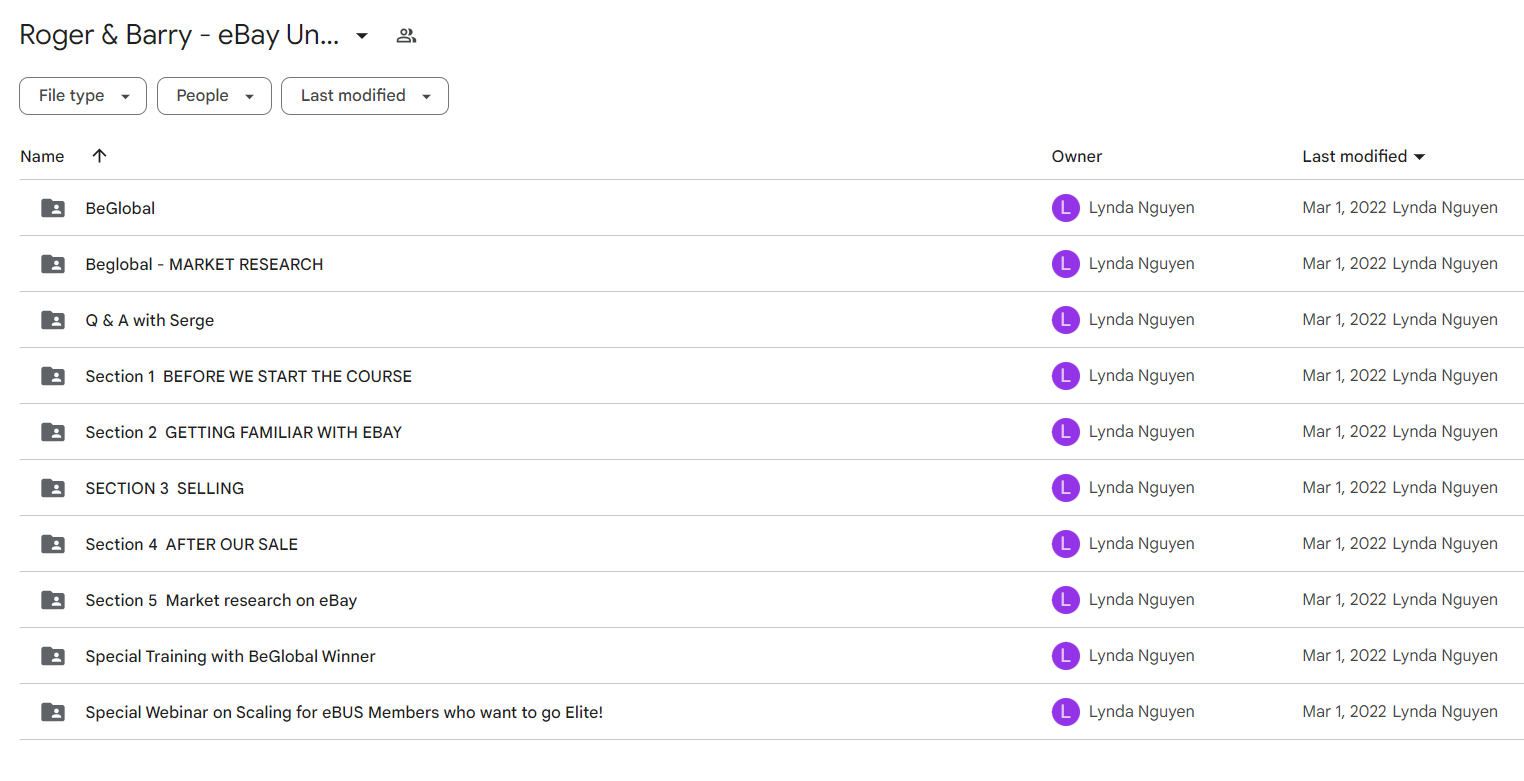Click the BeGlobal shared folder icon
The width and height of the screenshot is (1524, 781).
click(53, 208)
